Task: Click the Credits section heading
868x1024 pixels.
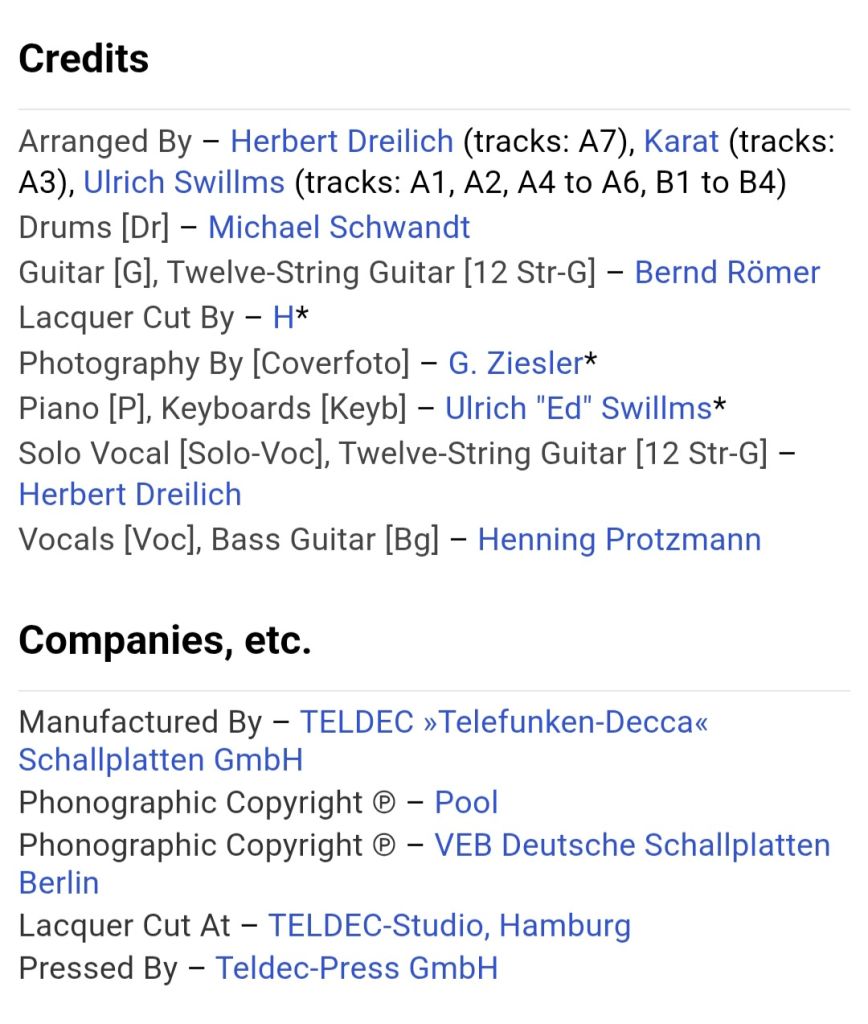Action: tap(84, 59)
